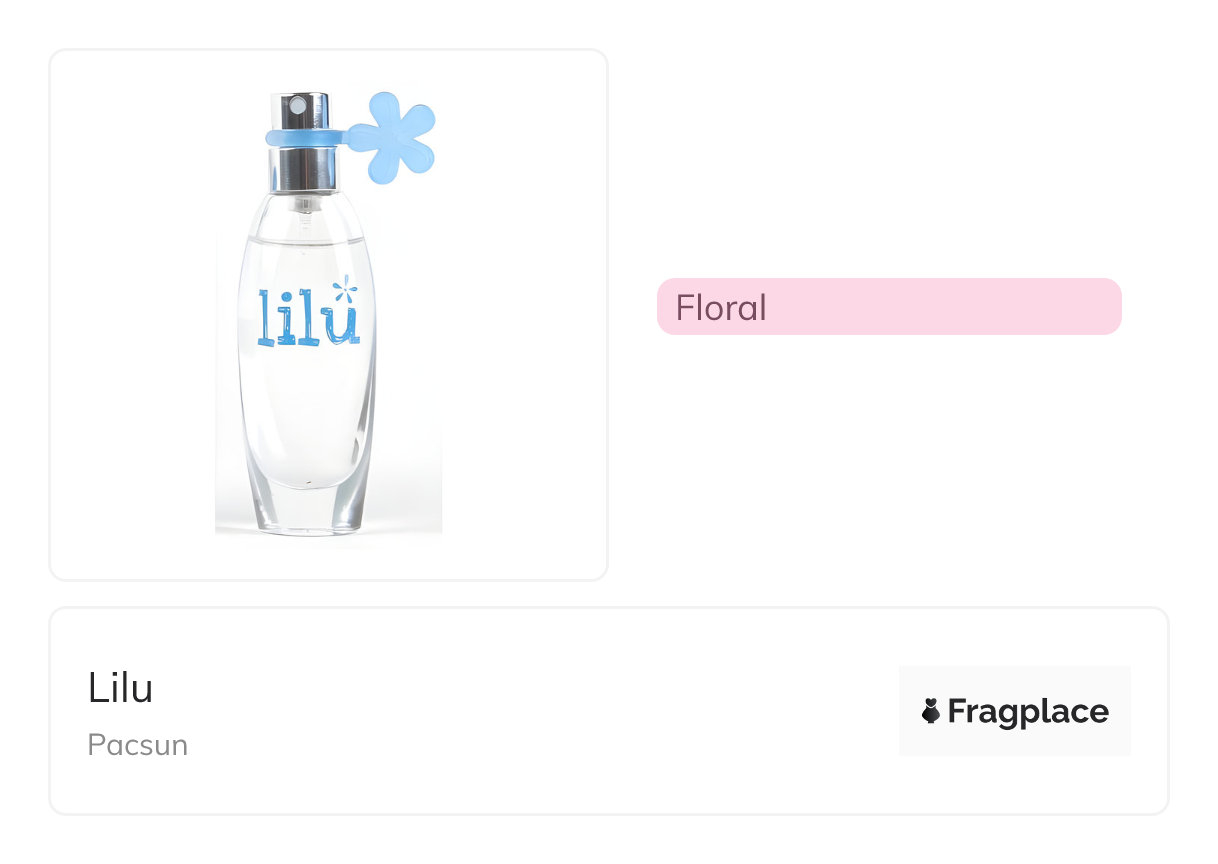Select the Floral scent tag
The image size is (1218, 864).
(x=888, y=306)
